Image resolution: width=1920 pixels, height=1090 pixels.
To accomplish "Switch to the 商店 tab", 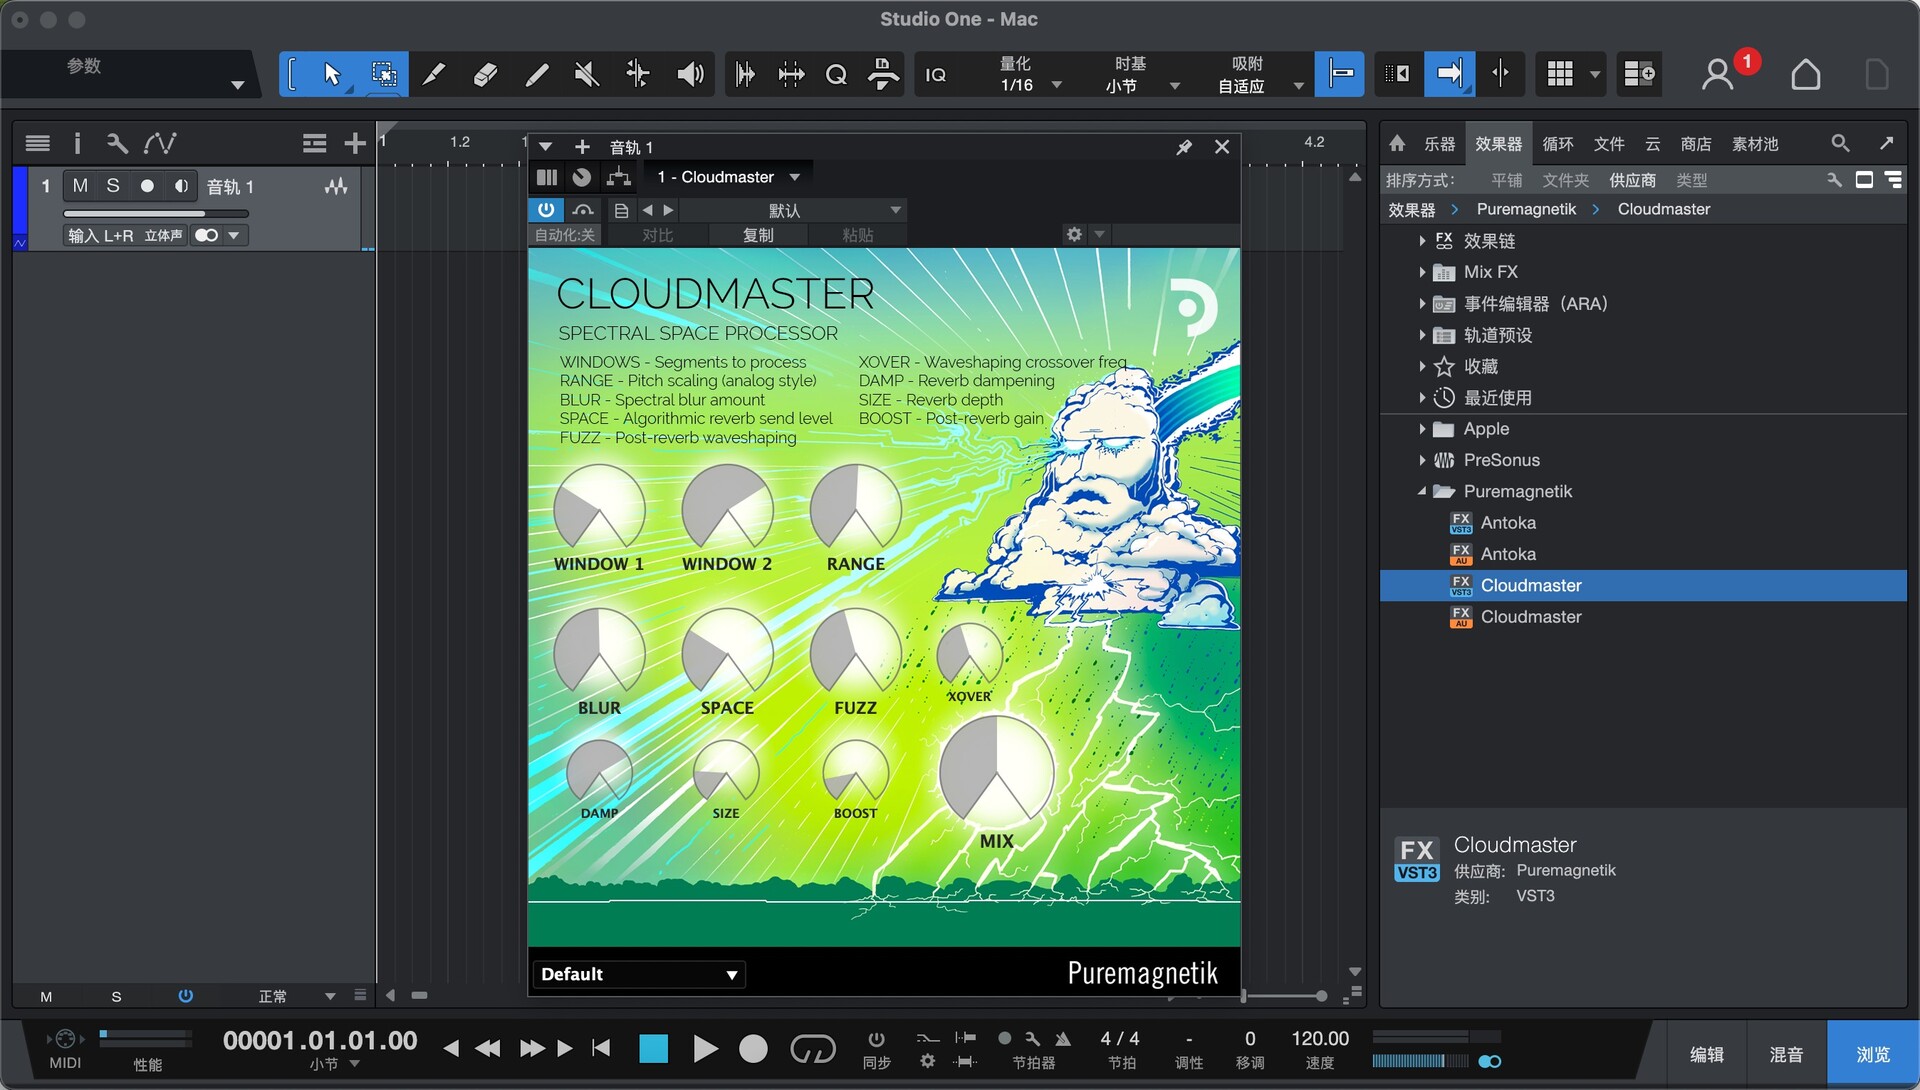I will click(x=1695, y=144).
